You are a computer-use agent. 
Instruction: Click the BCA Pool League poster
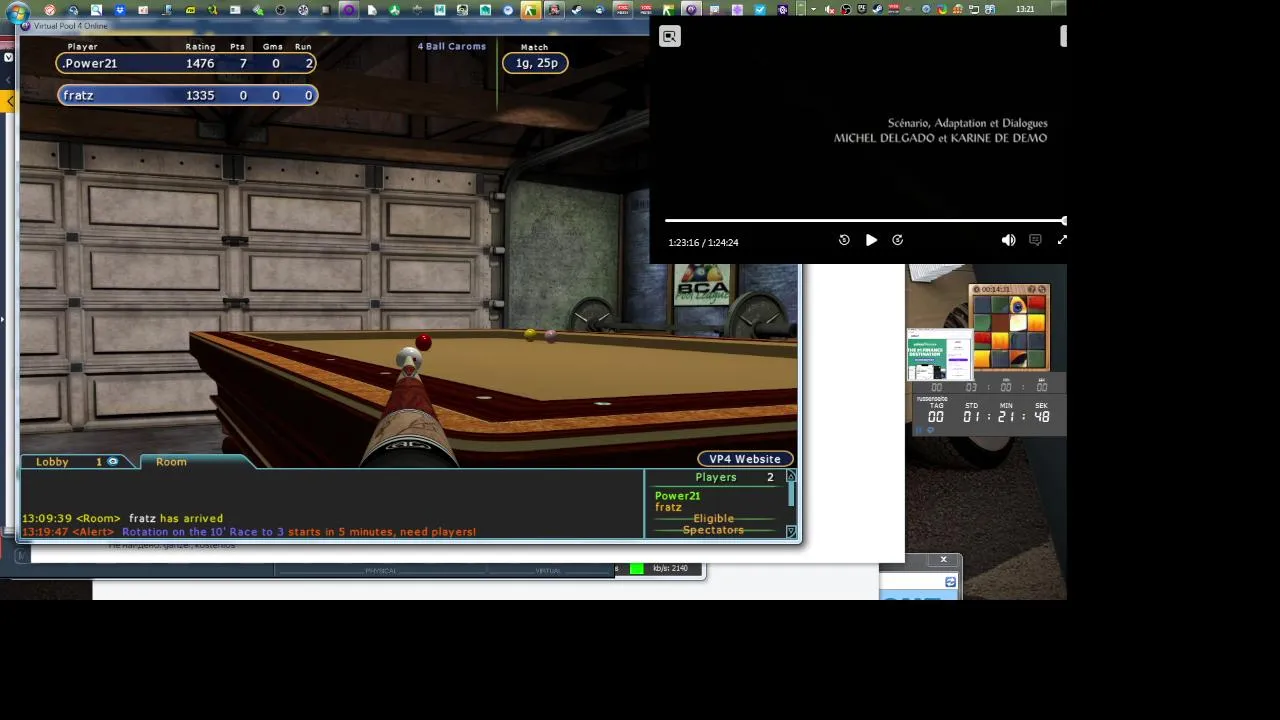point(702,285)
